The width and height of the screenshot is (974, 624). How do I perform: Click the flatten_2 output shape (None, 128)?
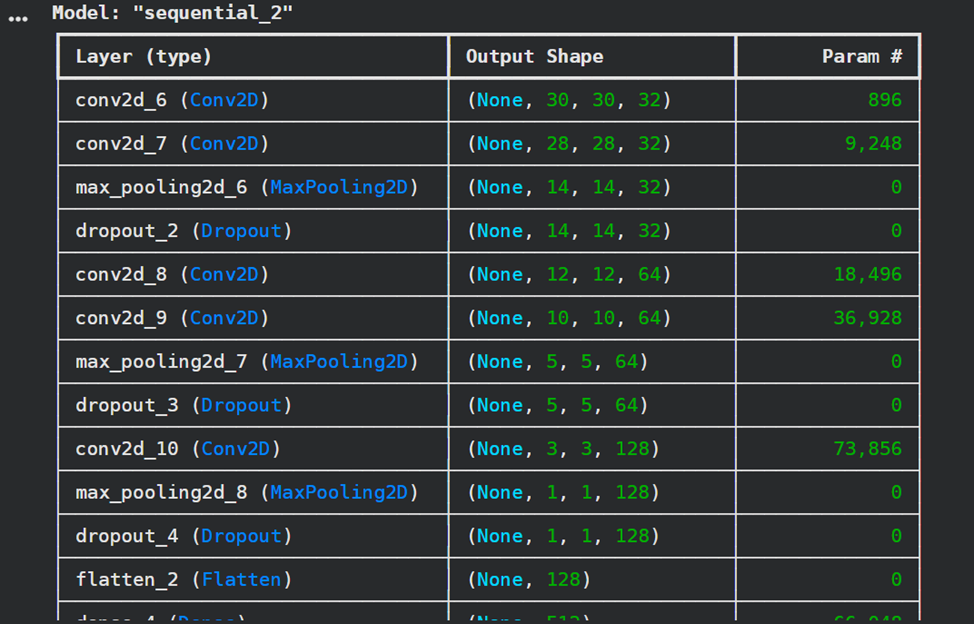coord(528,579)
